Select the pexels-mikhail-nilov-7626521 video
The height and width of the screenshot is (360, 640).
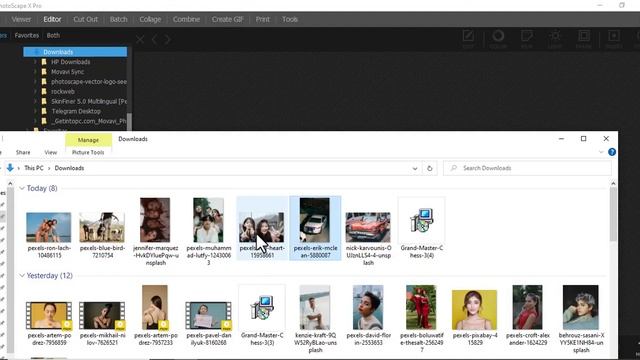[102, 316]
